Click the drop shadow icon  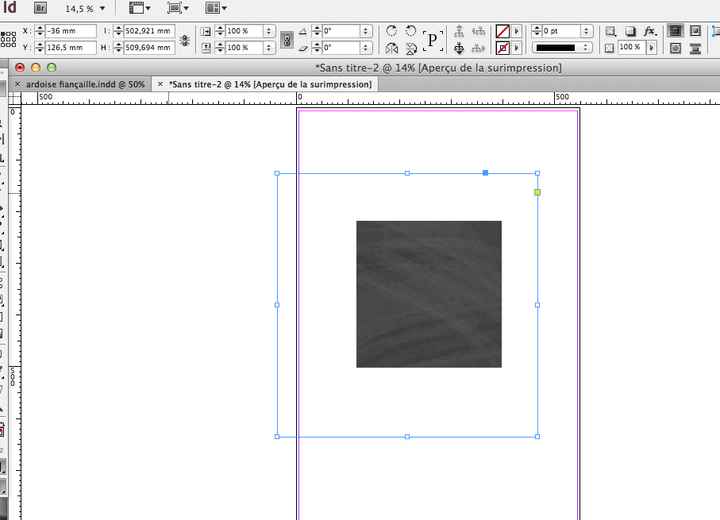[x=630, y=31]
